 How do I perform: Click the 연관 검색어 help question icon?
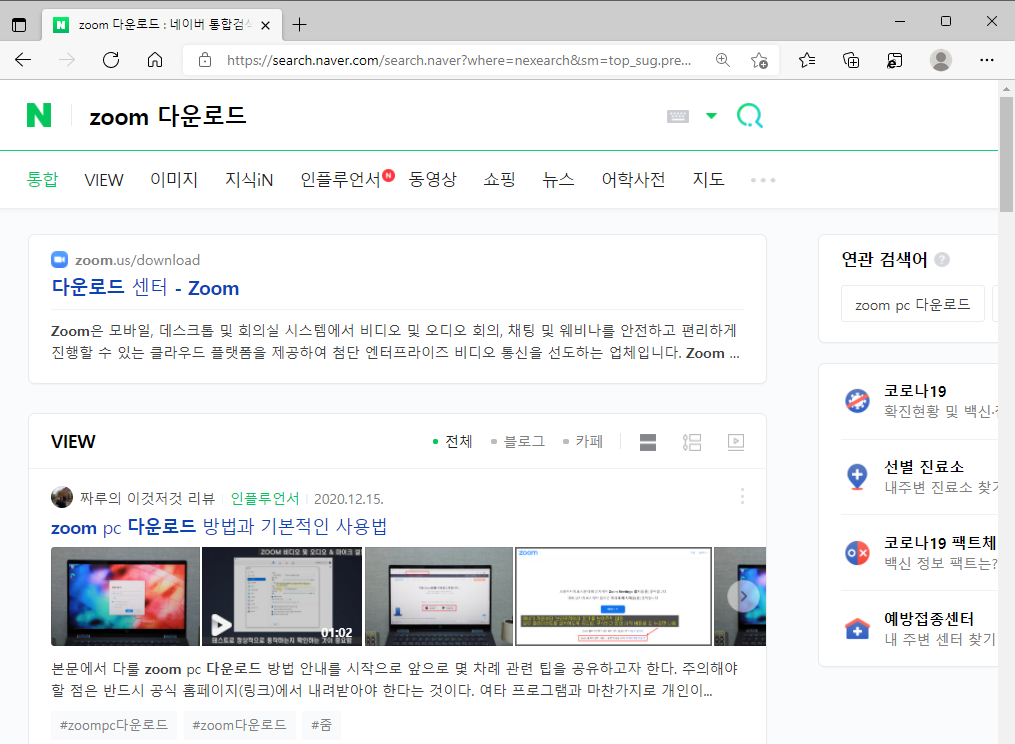pyautogui.click(x=942, y=260)
